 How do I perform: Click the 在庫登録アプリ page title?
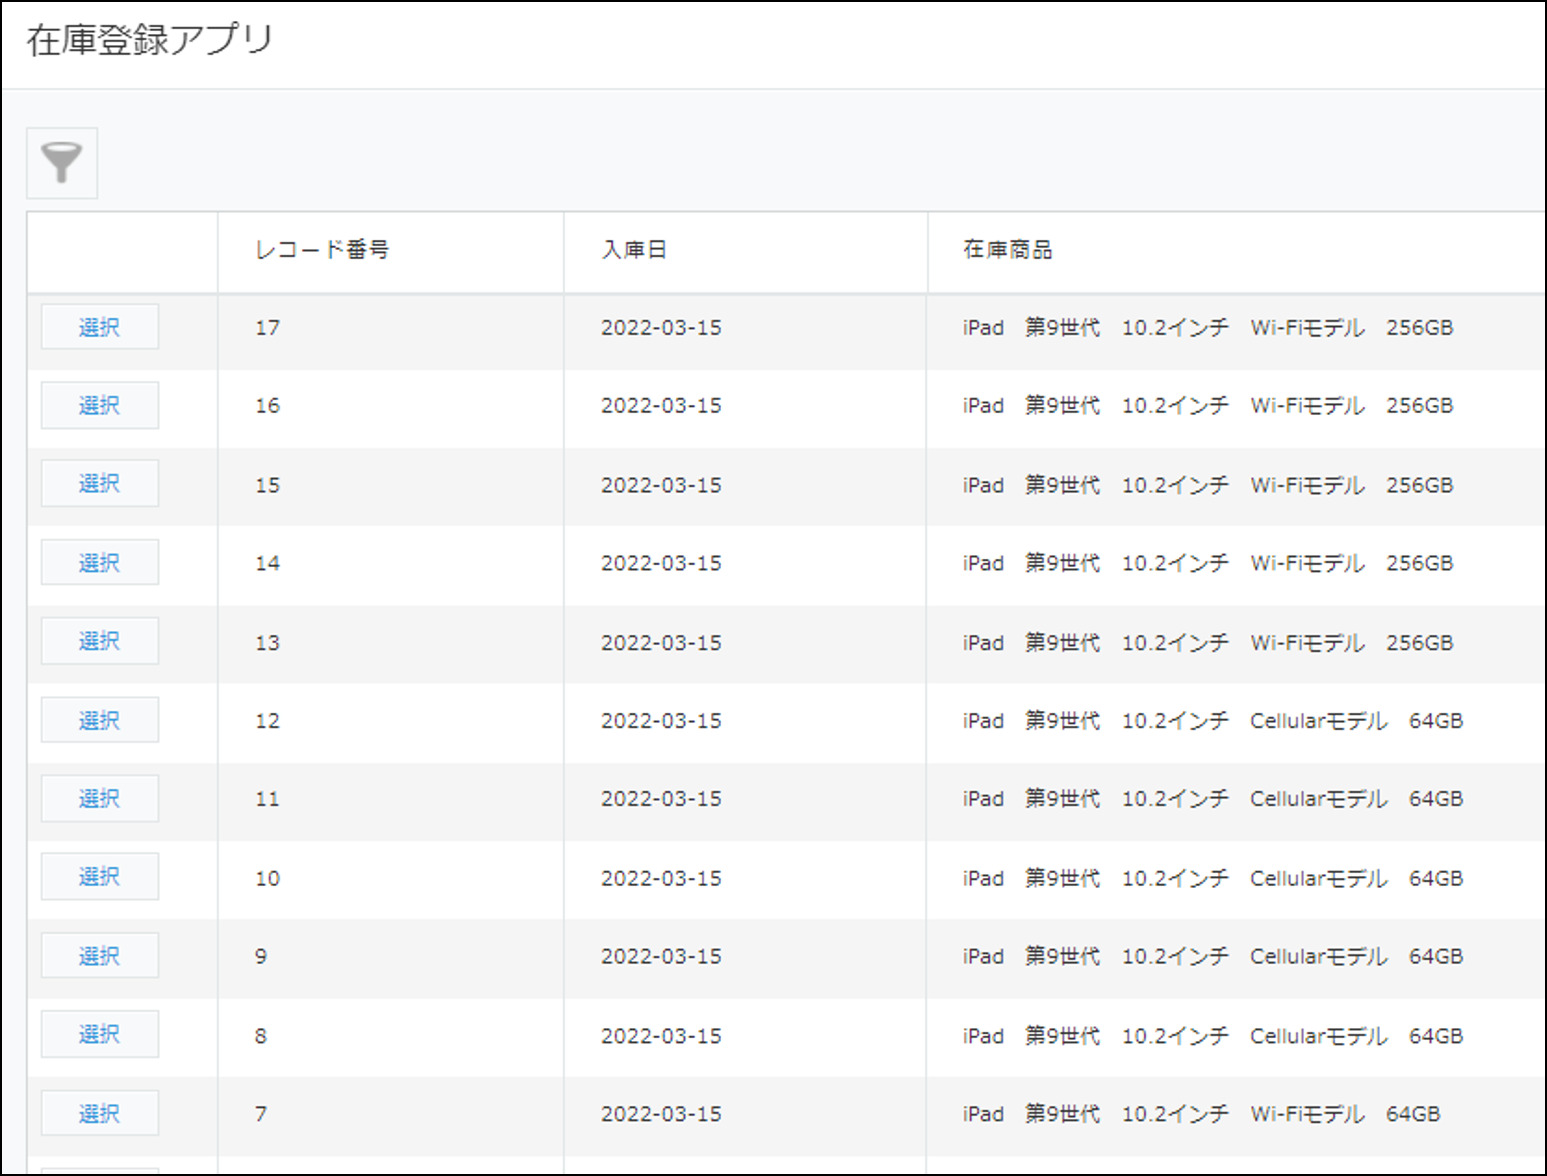(x=150, y=40)
